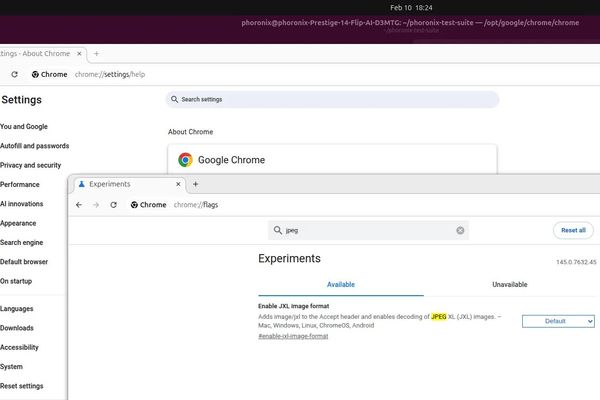Select the Experiments tab
Screen dimensions: 600x400
(x=129, y=184)
